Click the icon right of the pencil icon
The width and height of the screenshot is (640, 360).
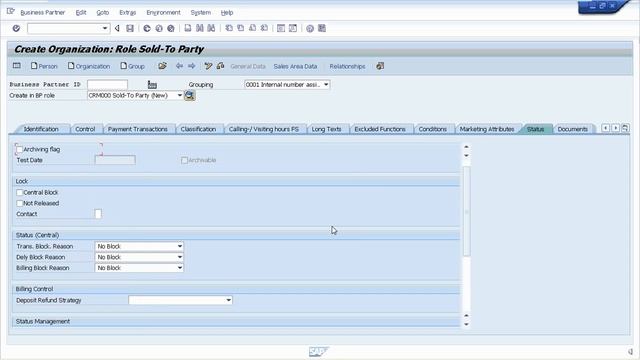point(220,66)
